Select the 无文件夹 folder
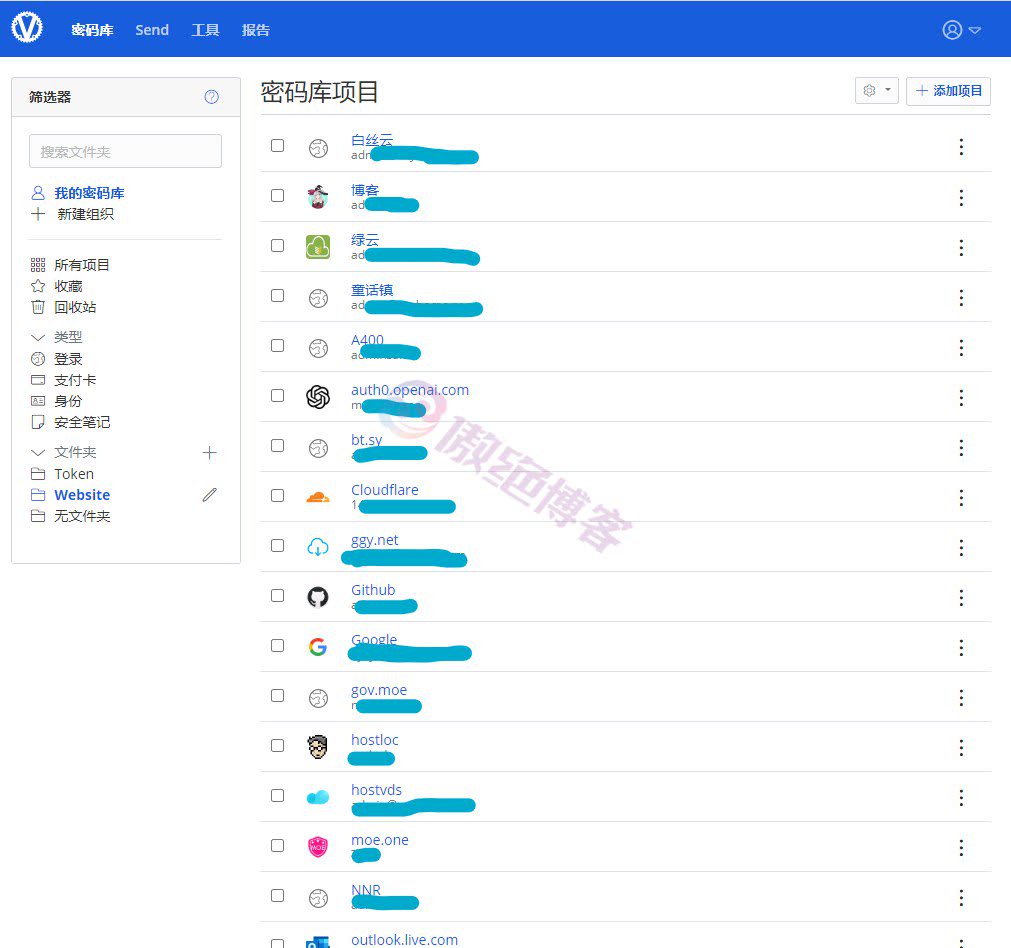 [83, 516]
